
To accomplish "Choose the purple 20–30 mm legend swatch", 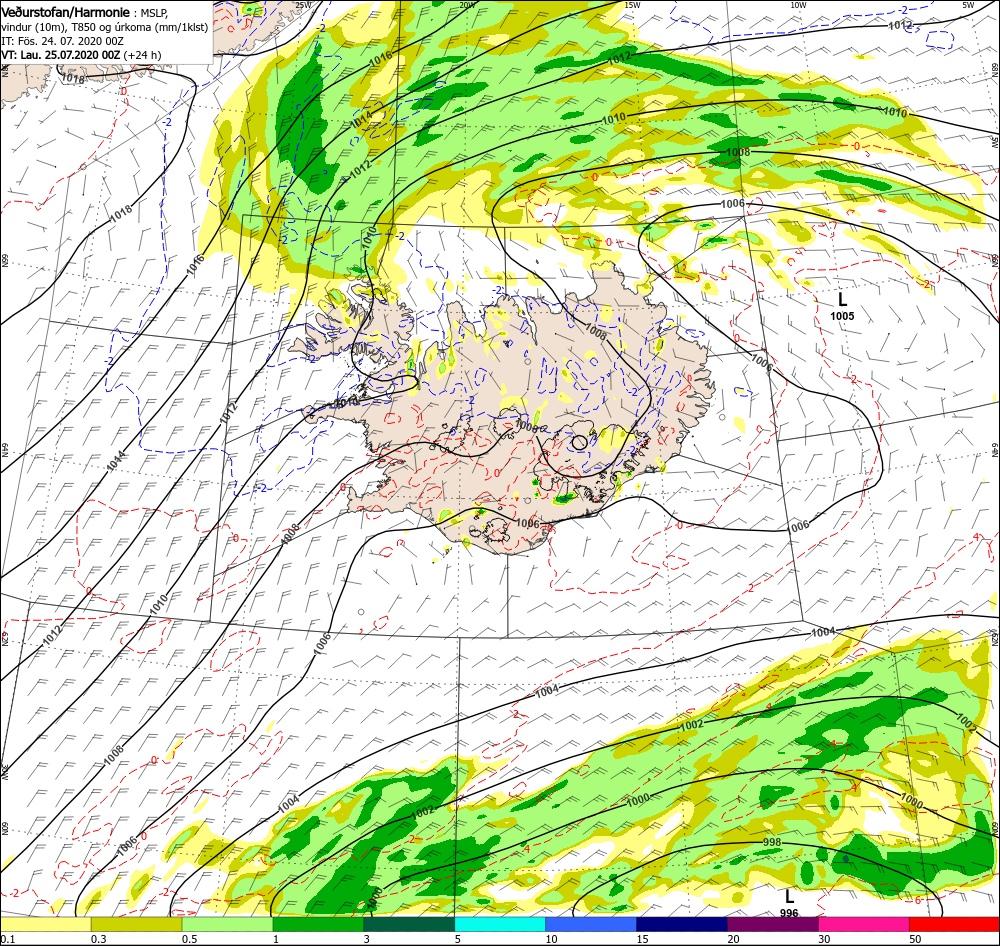I will click(773, 924).
